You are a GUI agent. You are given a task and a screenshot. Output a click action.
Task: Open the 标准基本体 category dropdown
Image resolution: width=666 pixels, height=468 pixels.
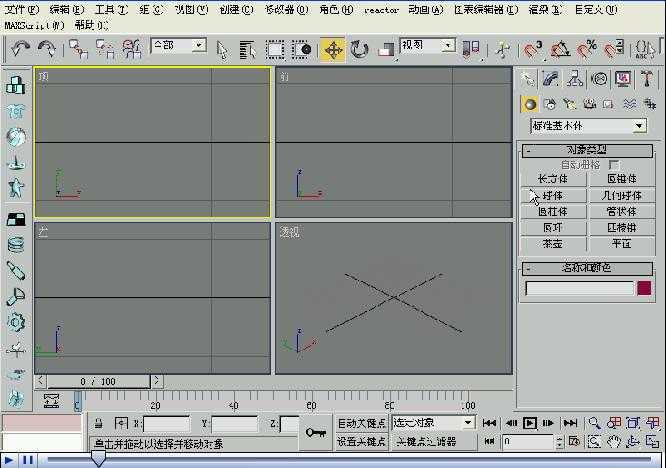[588, 126]
